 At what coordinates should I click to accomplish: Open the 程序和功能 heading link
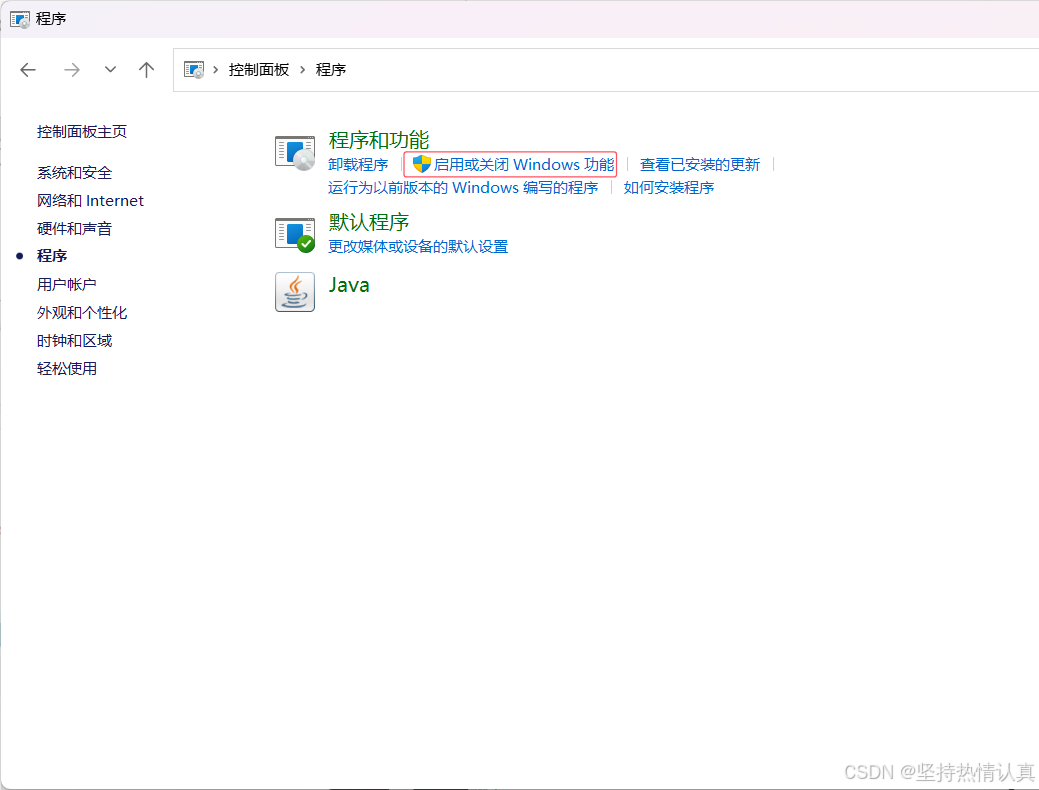coord(378,140)
